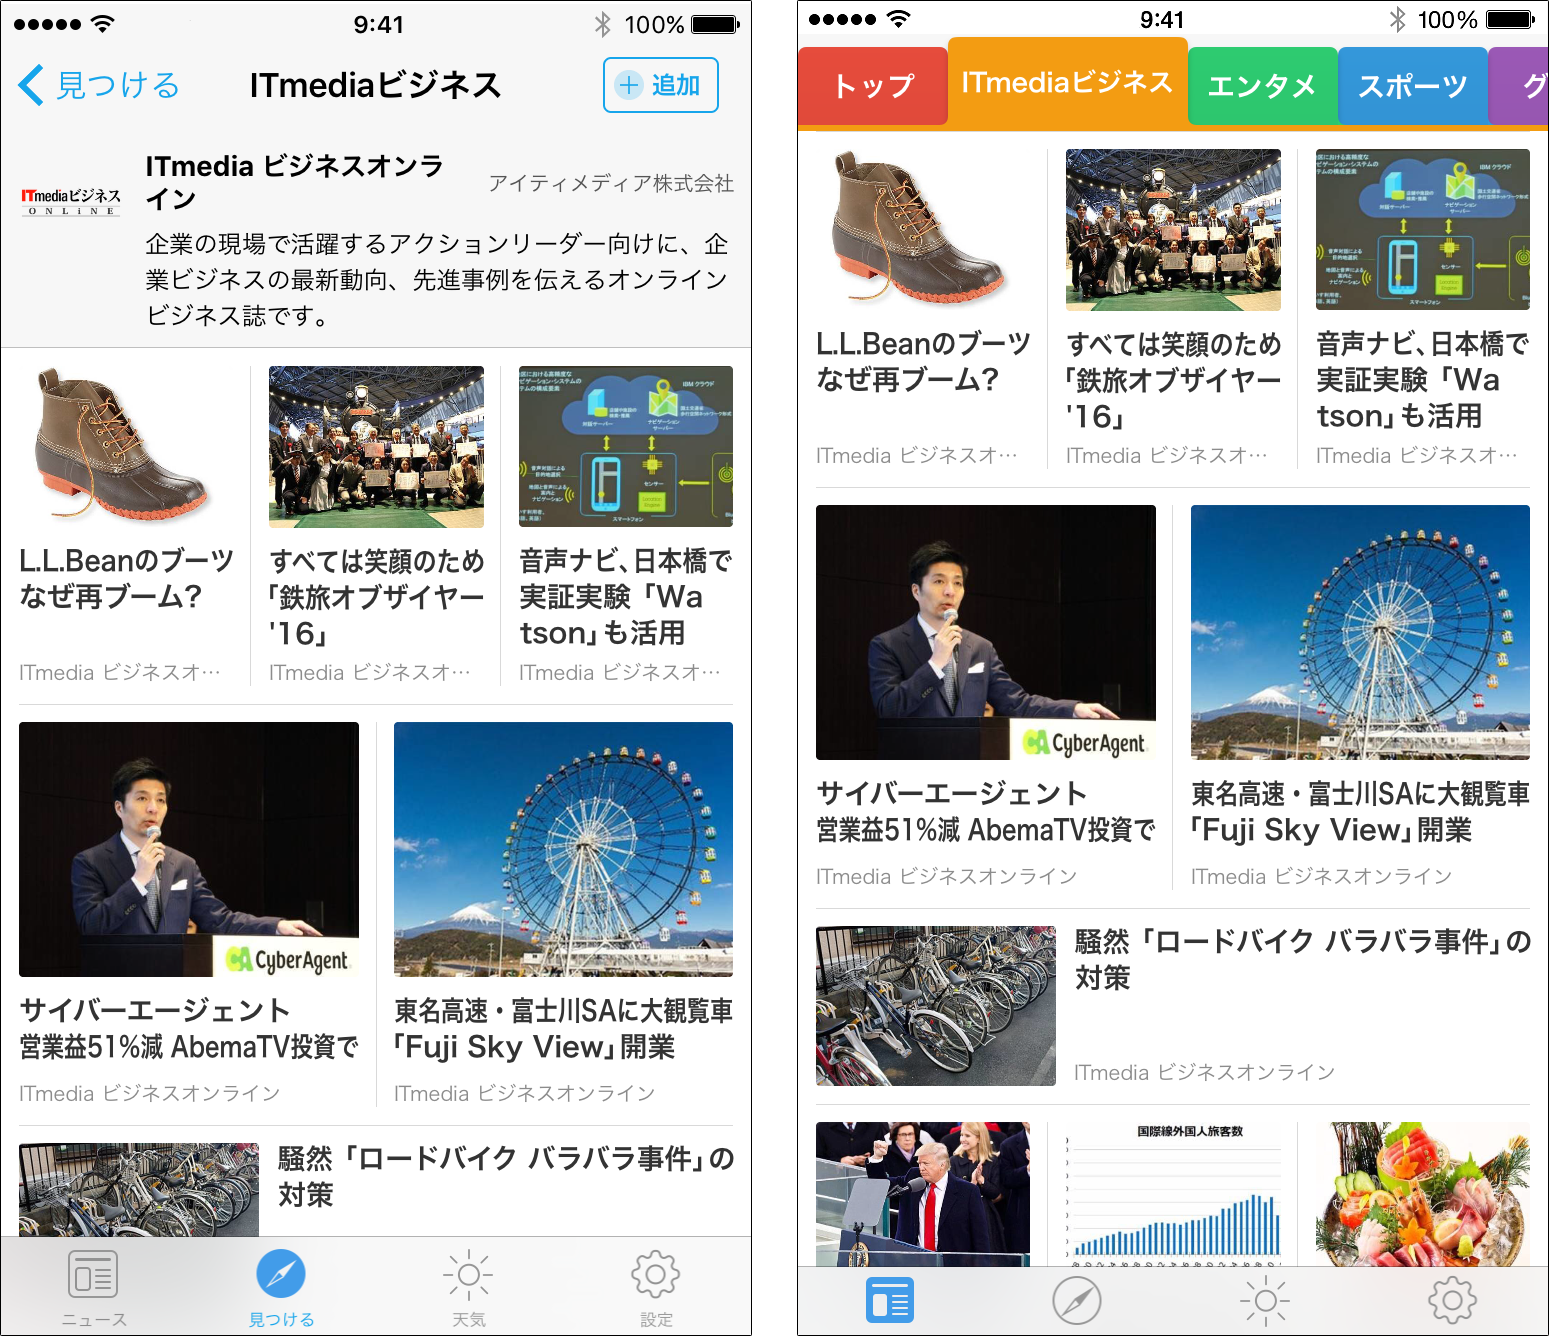This screenshot has height=1336, width=1550.
Task: Tap the ニュース tab icon in left phone
Action: [x=93, y=1275]
